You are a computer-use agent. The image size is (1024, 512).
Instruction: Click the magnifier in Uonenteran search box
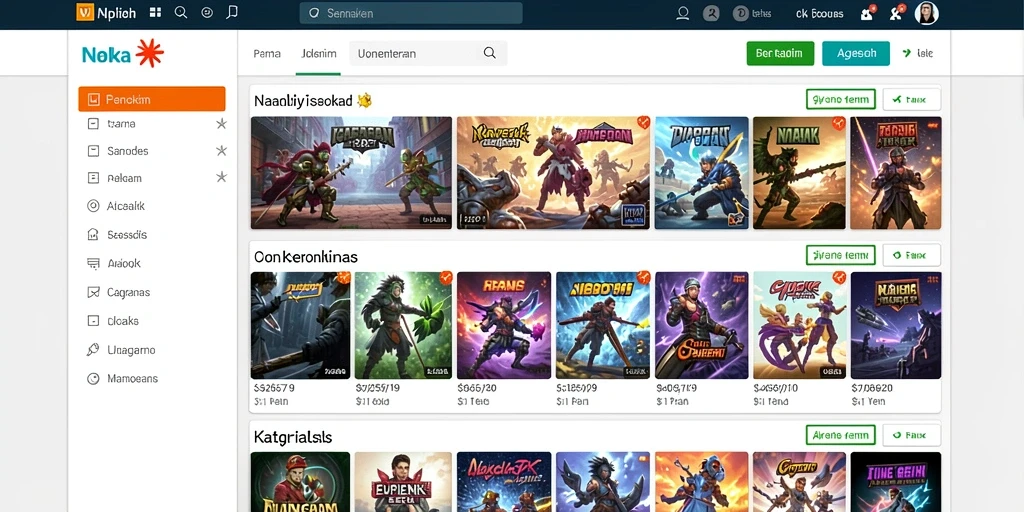point(489,54)
